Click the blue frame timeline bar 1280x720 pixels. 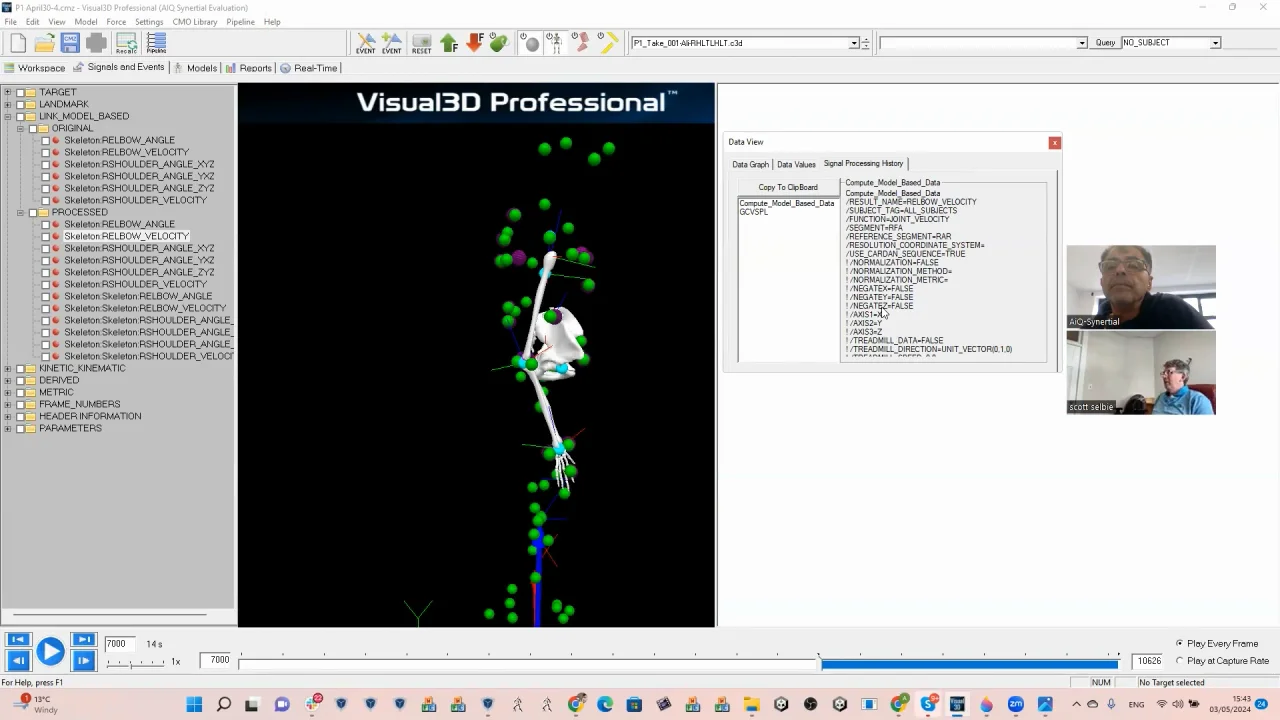pos(968,663)
